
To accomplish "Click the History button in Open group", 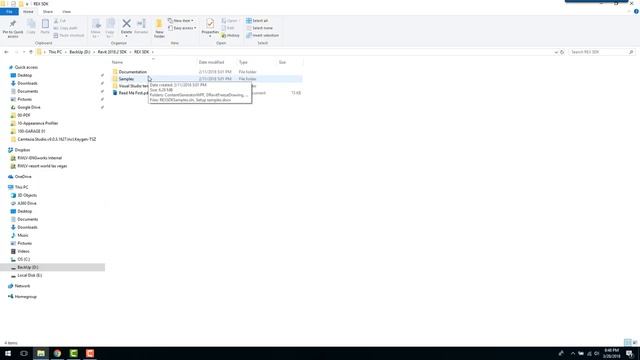I will click(x=231, y=36).
